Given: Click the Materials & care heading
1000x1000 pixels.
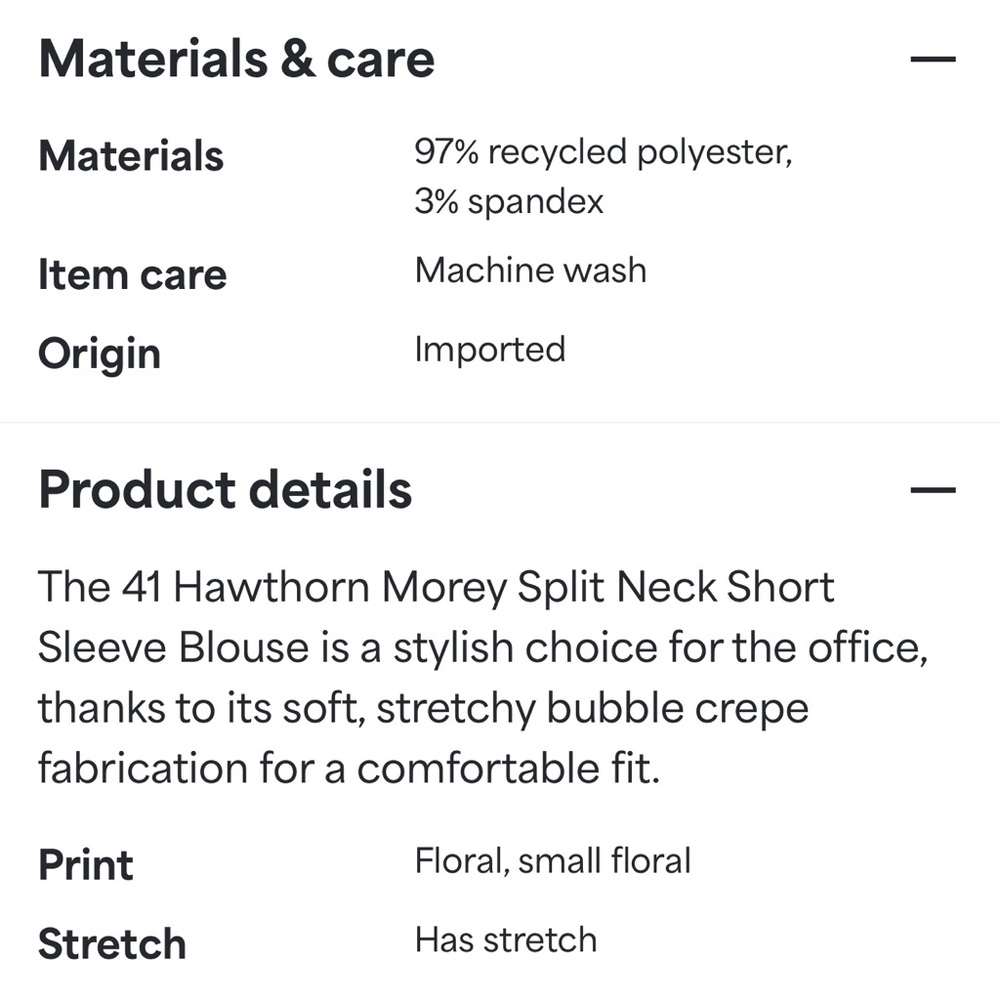Looking at the screenshot, I should [237, 59].
